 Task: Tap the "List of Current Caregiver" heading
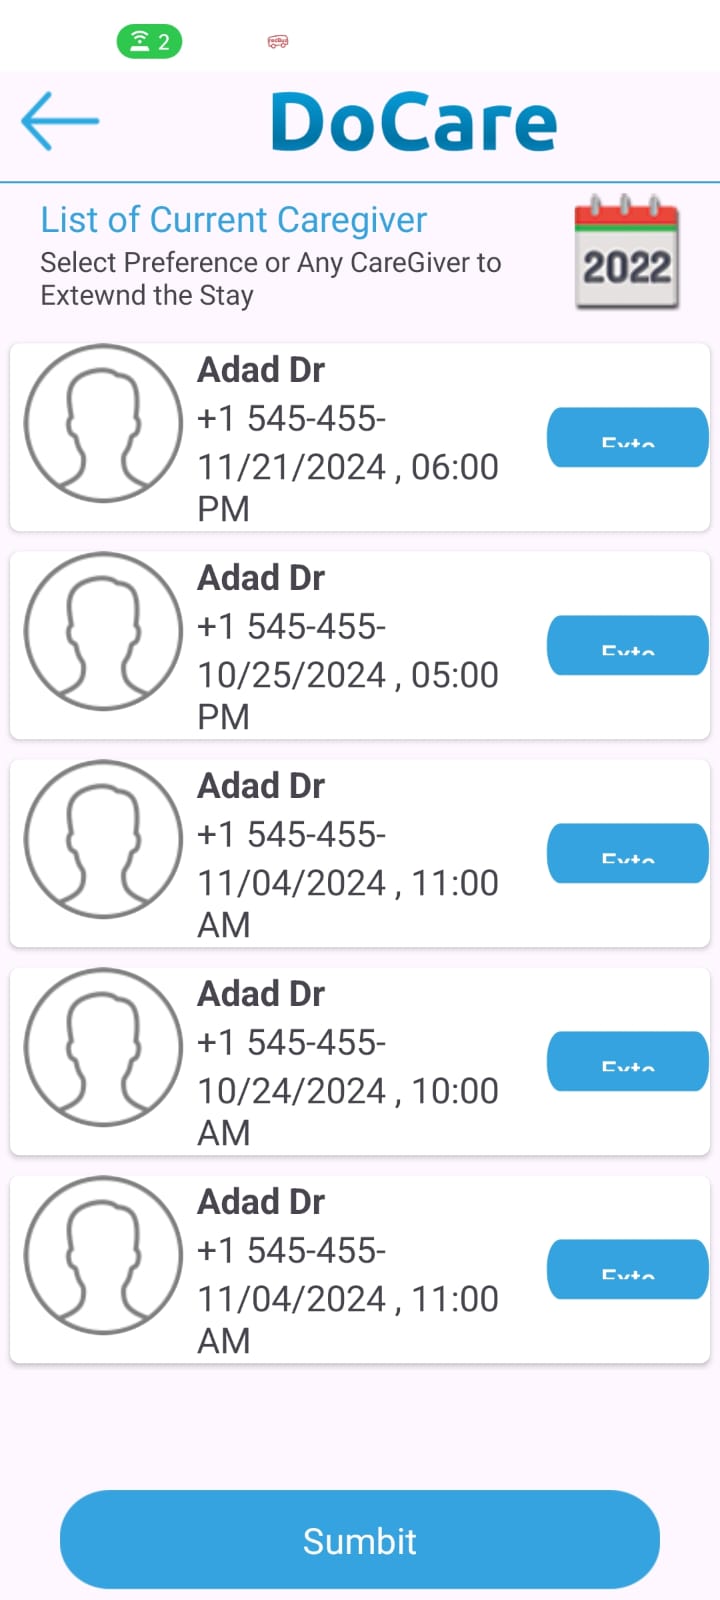(233, 220)
